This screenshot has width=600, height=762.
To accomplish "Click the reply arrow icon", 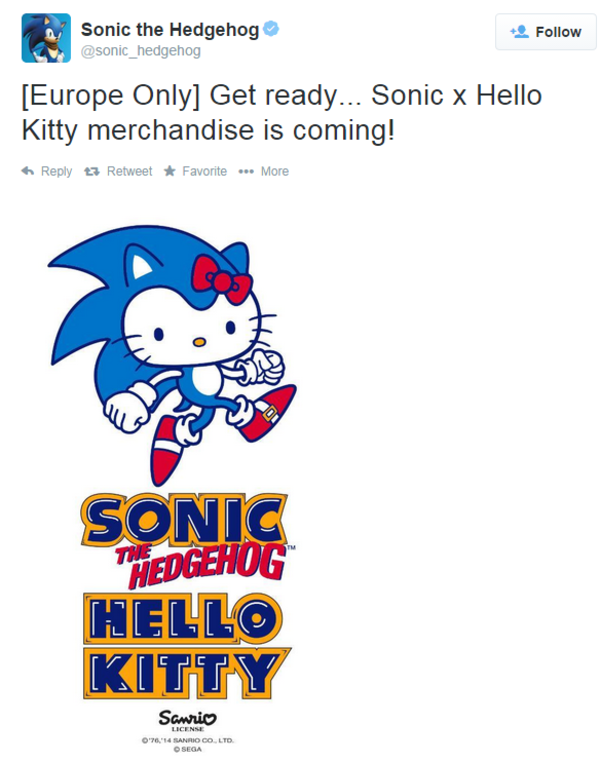I will tap(28, 171).
